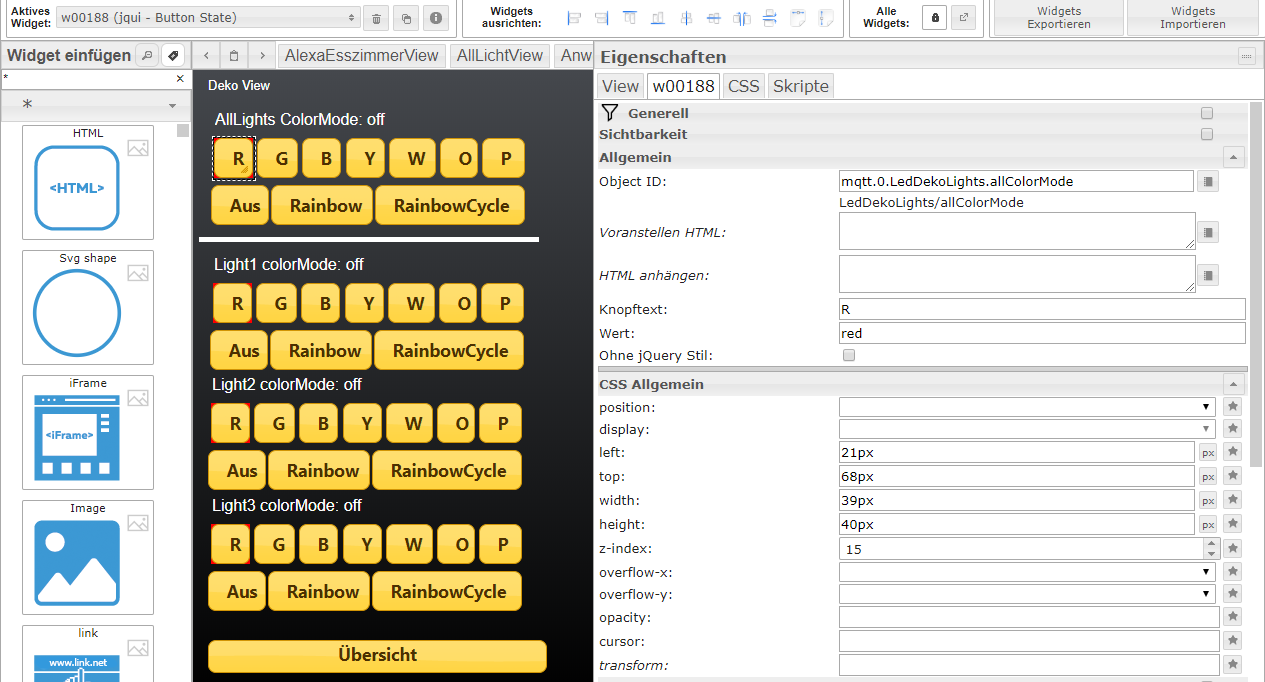Click the star icon beside the left field

pyautogui.click(x=1233, y=452)
